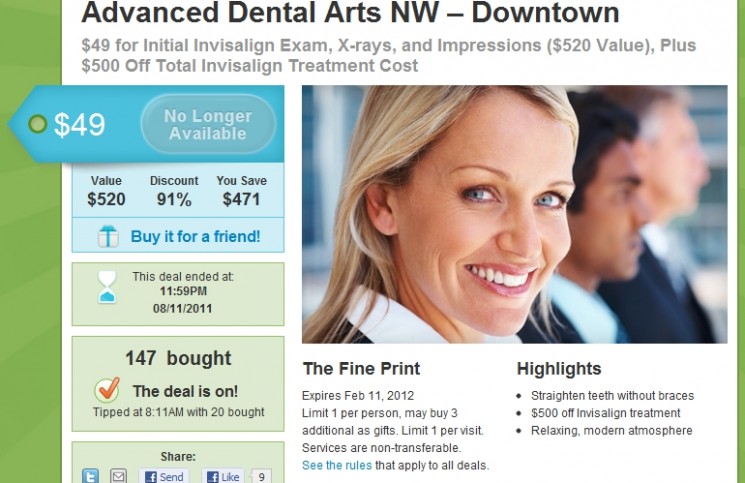Screen dimensions: 745x483
Task: Click the No Longer Available button
Action: click(x=208, y=124)
